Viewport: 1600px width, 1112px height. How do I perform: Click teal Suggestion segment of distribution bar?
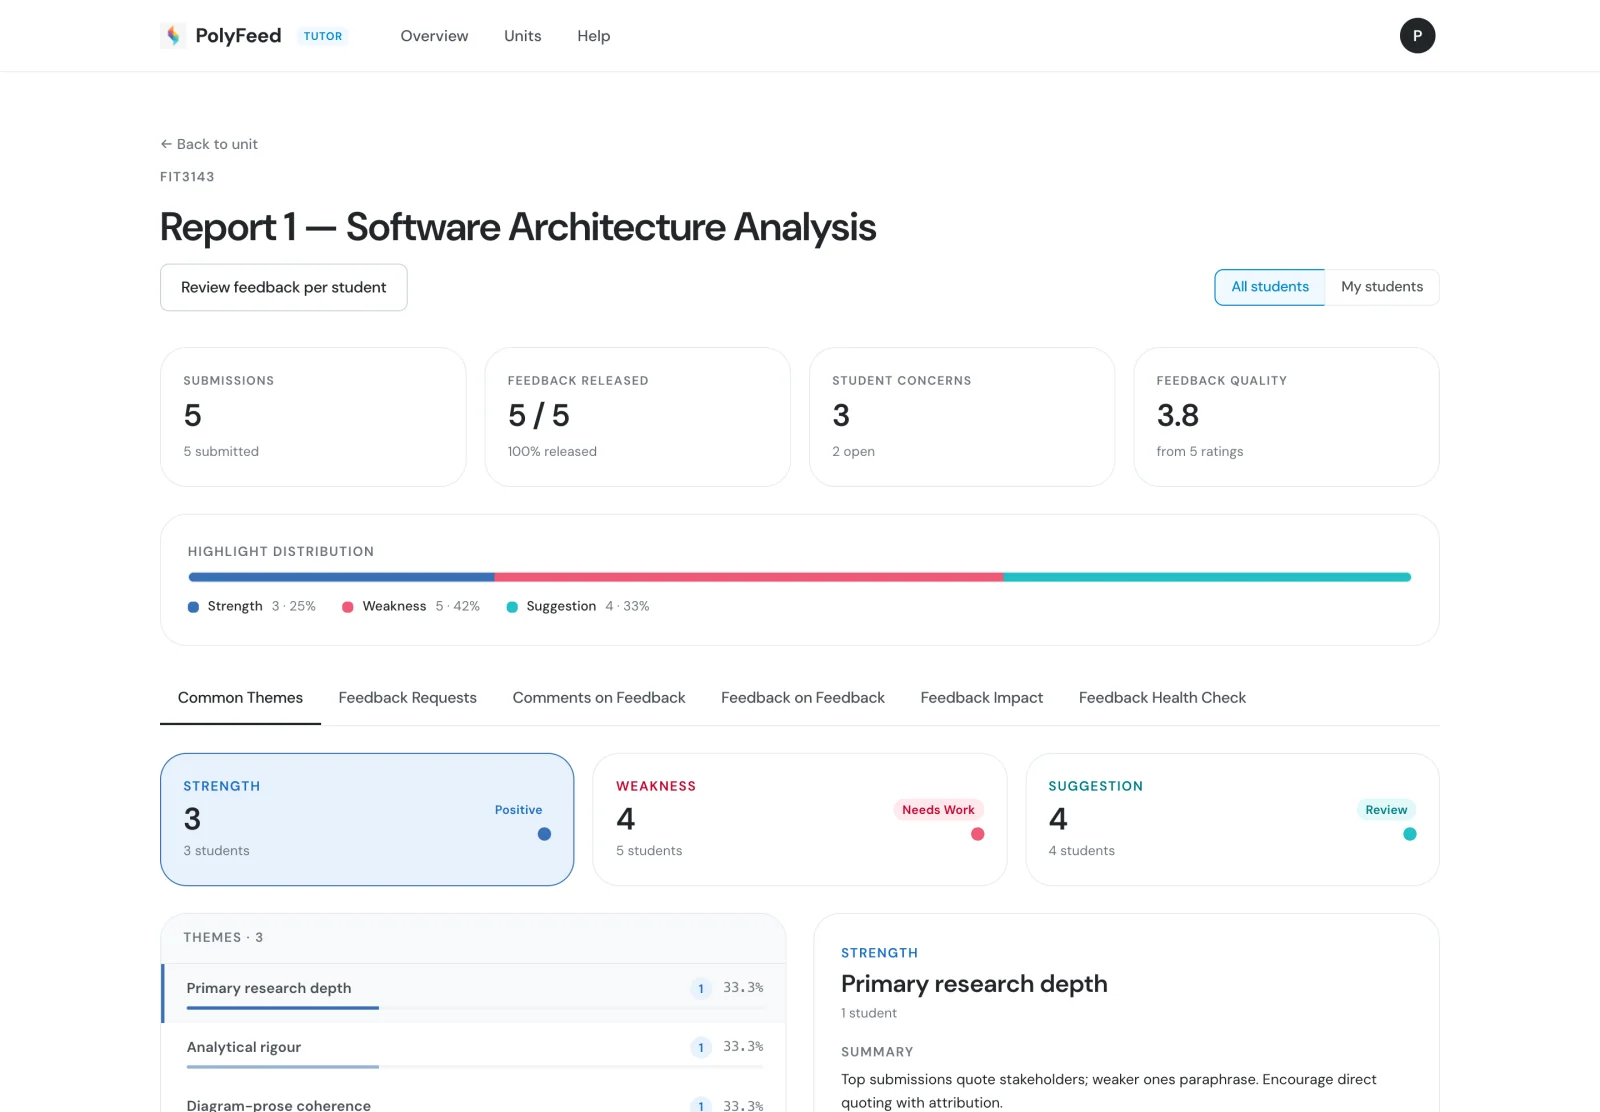pyautogui.click(x=1207, y=577)
